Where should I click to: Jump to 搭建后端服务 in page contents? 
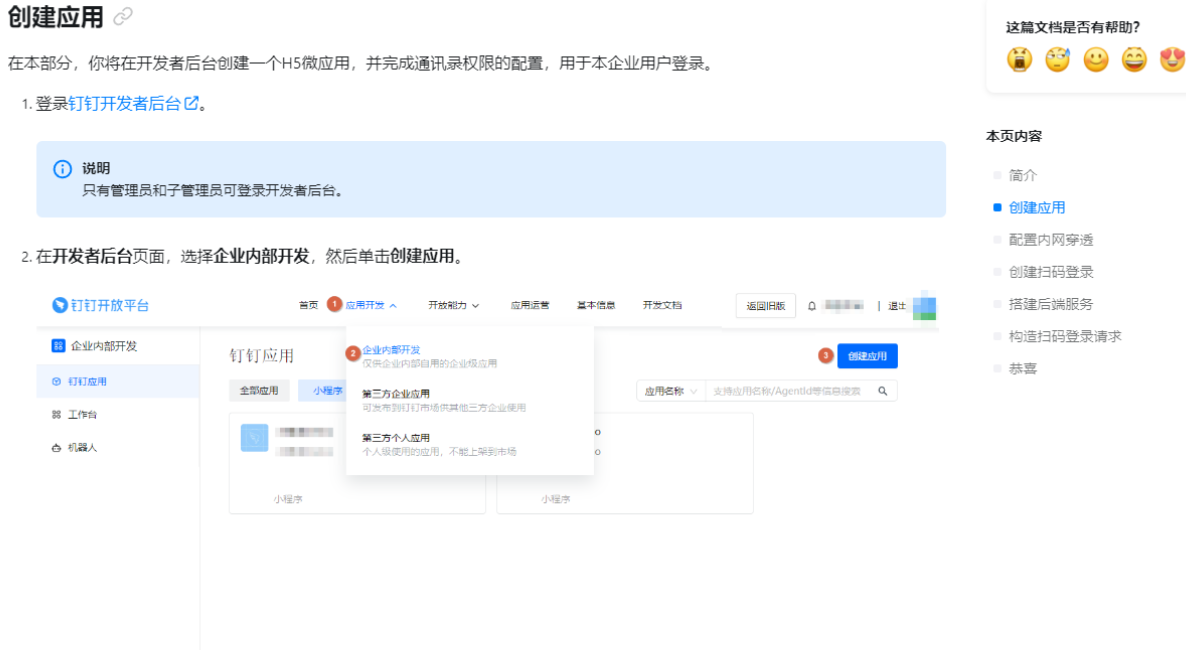pos(1051,304)
